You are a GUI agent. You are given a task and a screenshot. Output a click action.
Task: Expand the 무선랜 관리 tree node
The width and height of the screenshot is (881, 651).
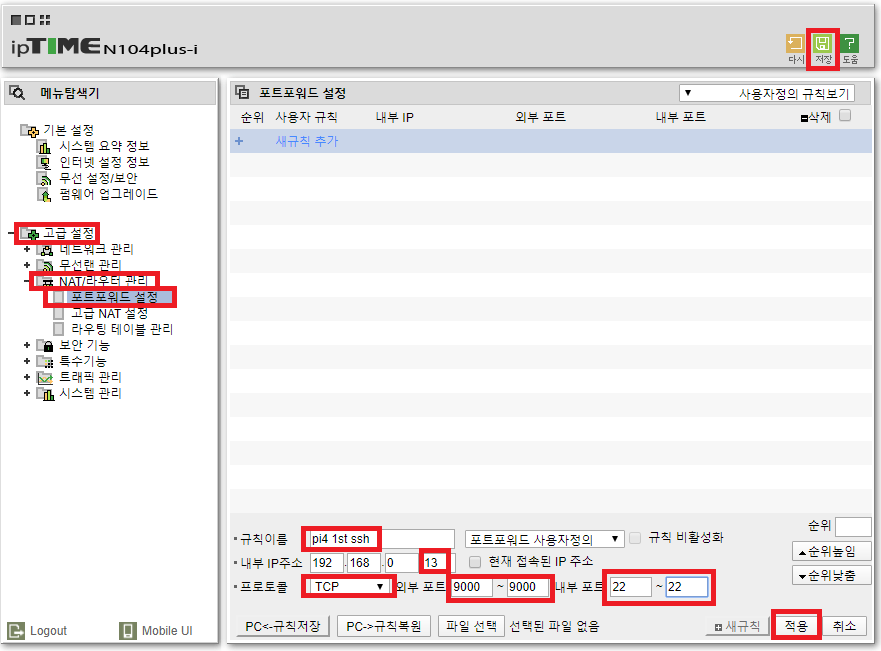point(26,265)
